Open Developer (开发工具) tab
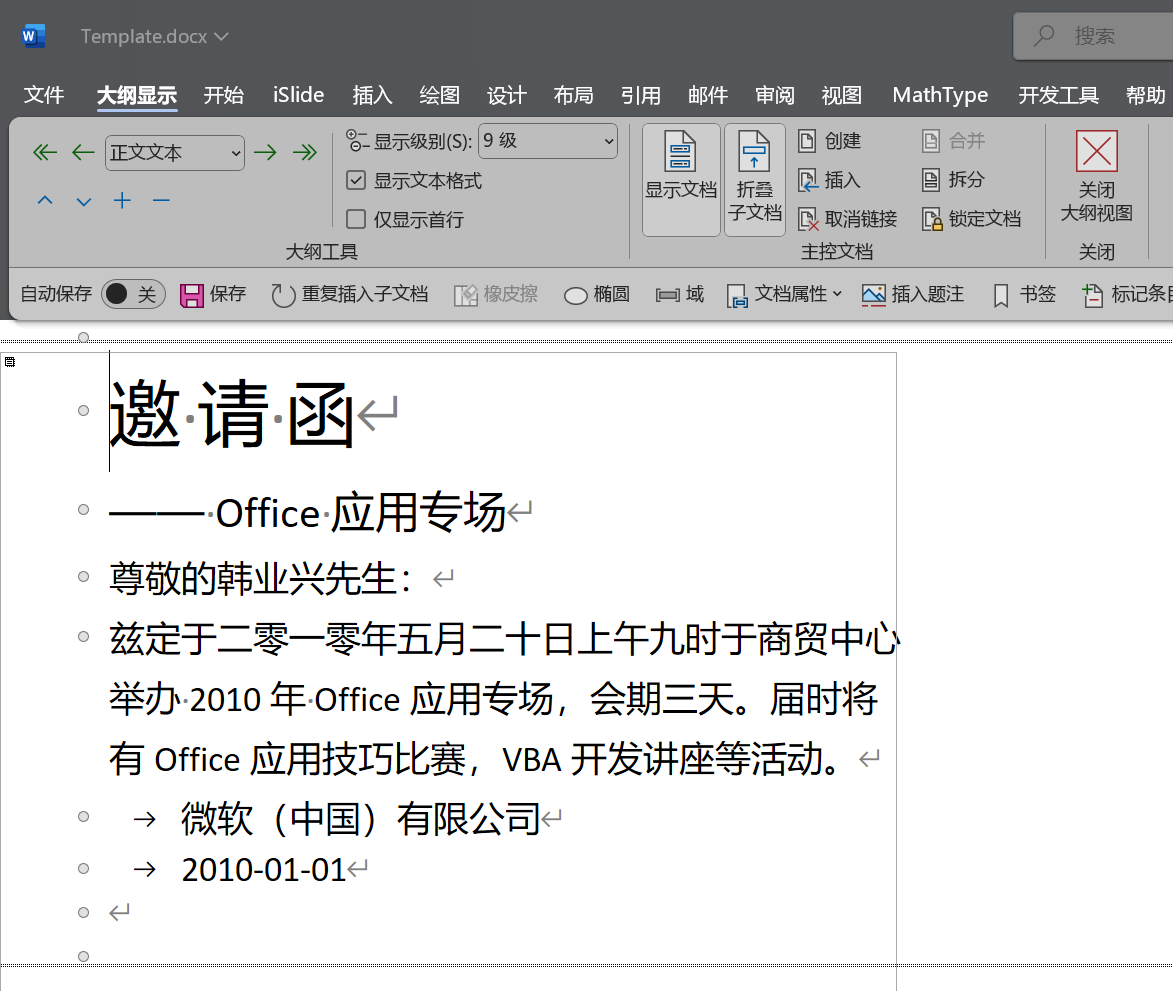 pyautogui.click(x=1058, y=95)
